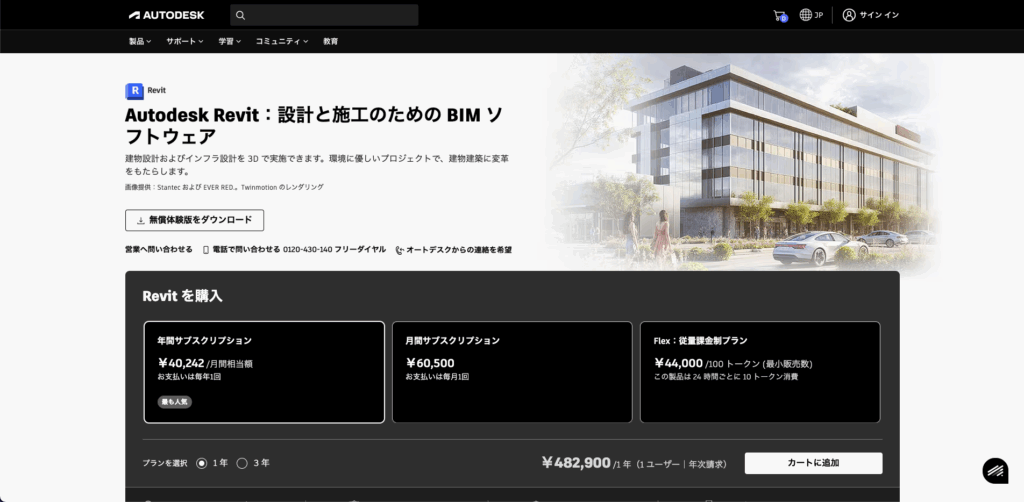
Task: Choose the 月間サブスクリプション plan card
Action: (x=512, y=372)
